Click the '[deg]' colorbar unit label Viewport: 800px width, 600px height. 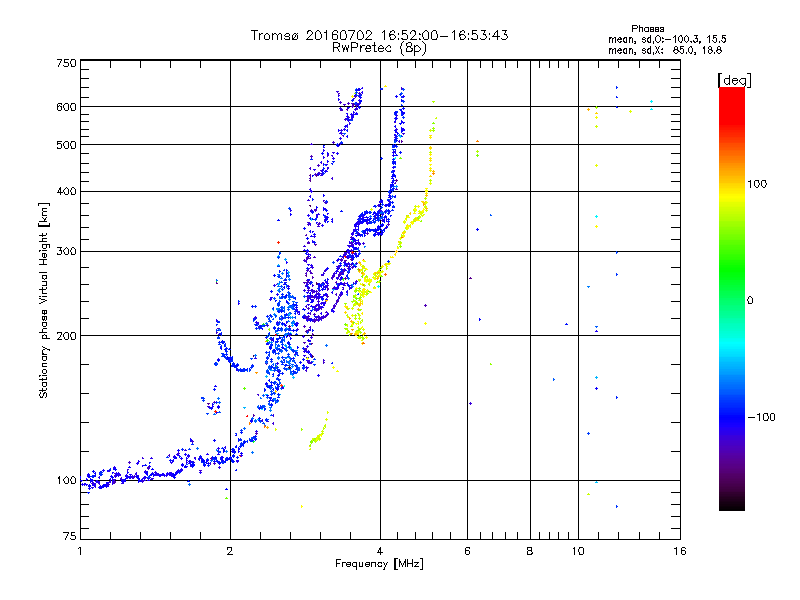[734, 80]
